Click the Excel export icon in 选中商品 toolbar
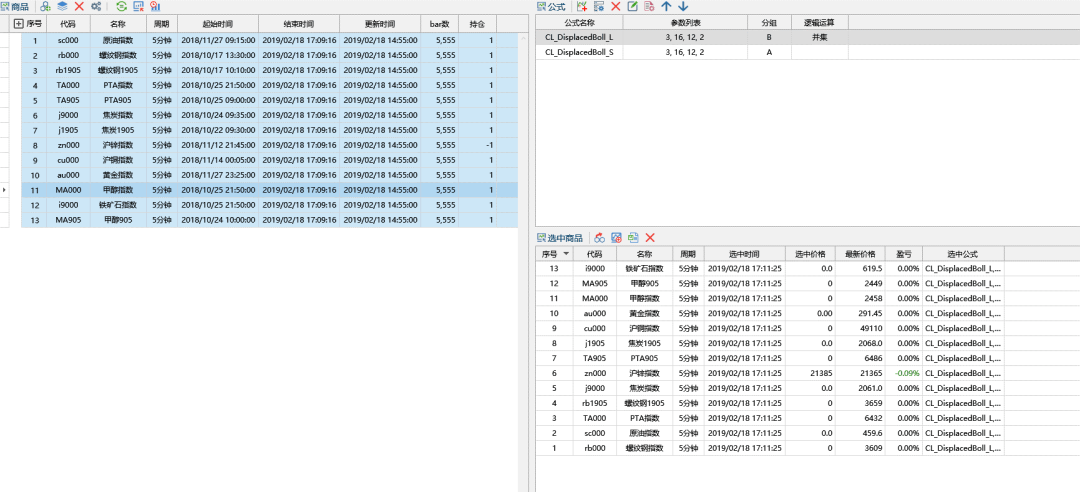The width and height of the screenshot is (1080, 492). click(633, 238)
